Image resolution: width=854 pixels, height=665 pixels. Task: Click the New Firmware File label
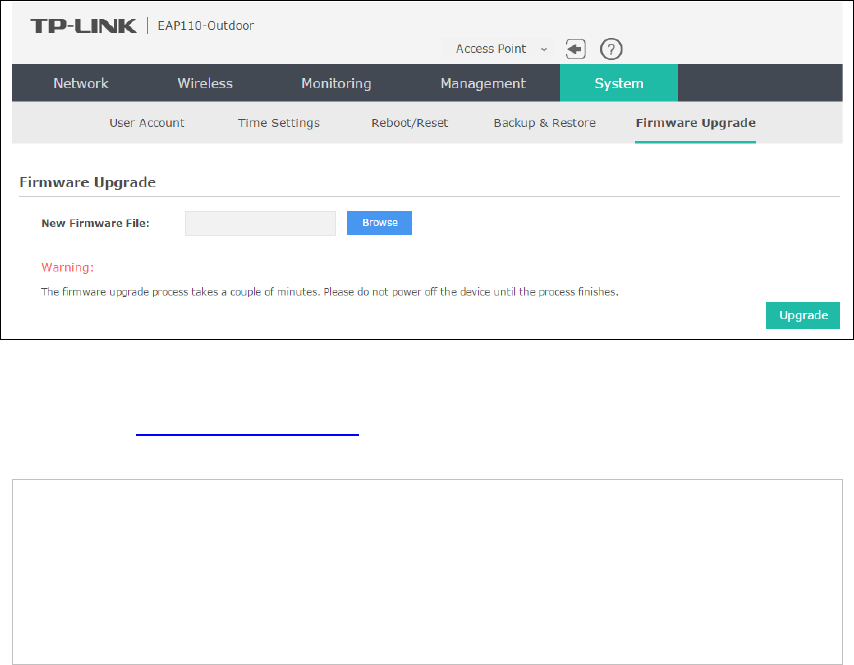click(95, 223)
